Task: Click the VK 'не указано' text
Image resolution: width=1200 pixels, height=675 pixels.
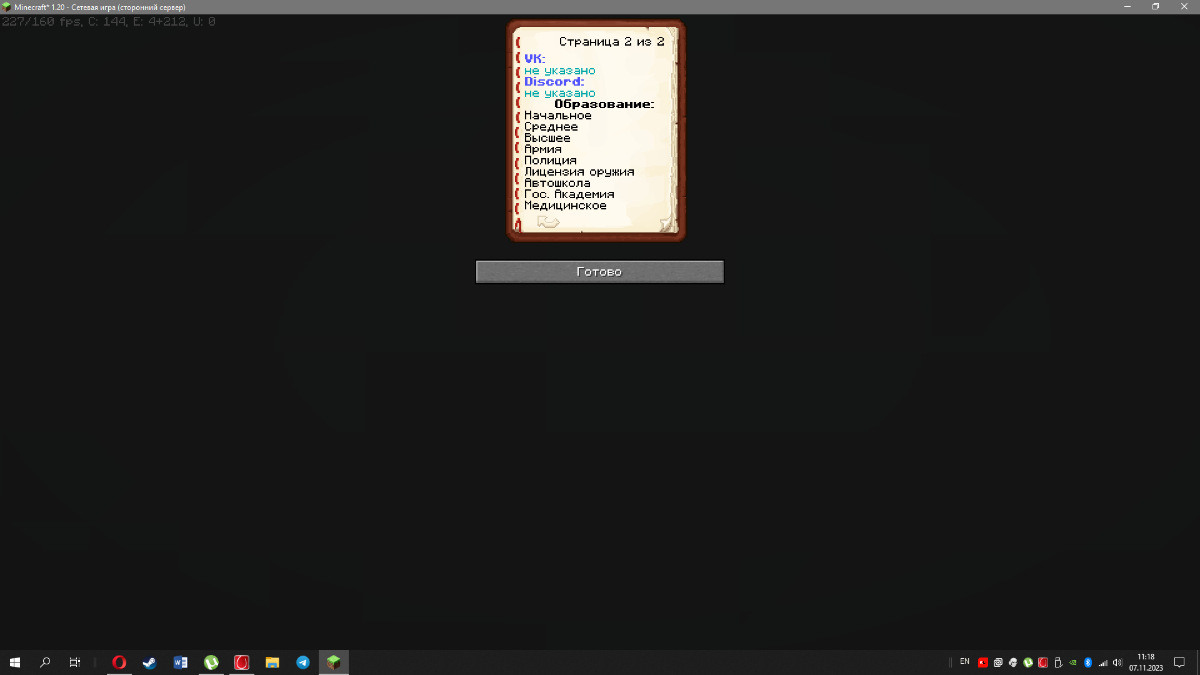Action: (x=559, y=71)
